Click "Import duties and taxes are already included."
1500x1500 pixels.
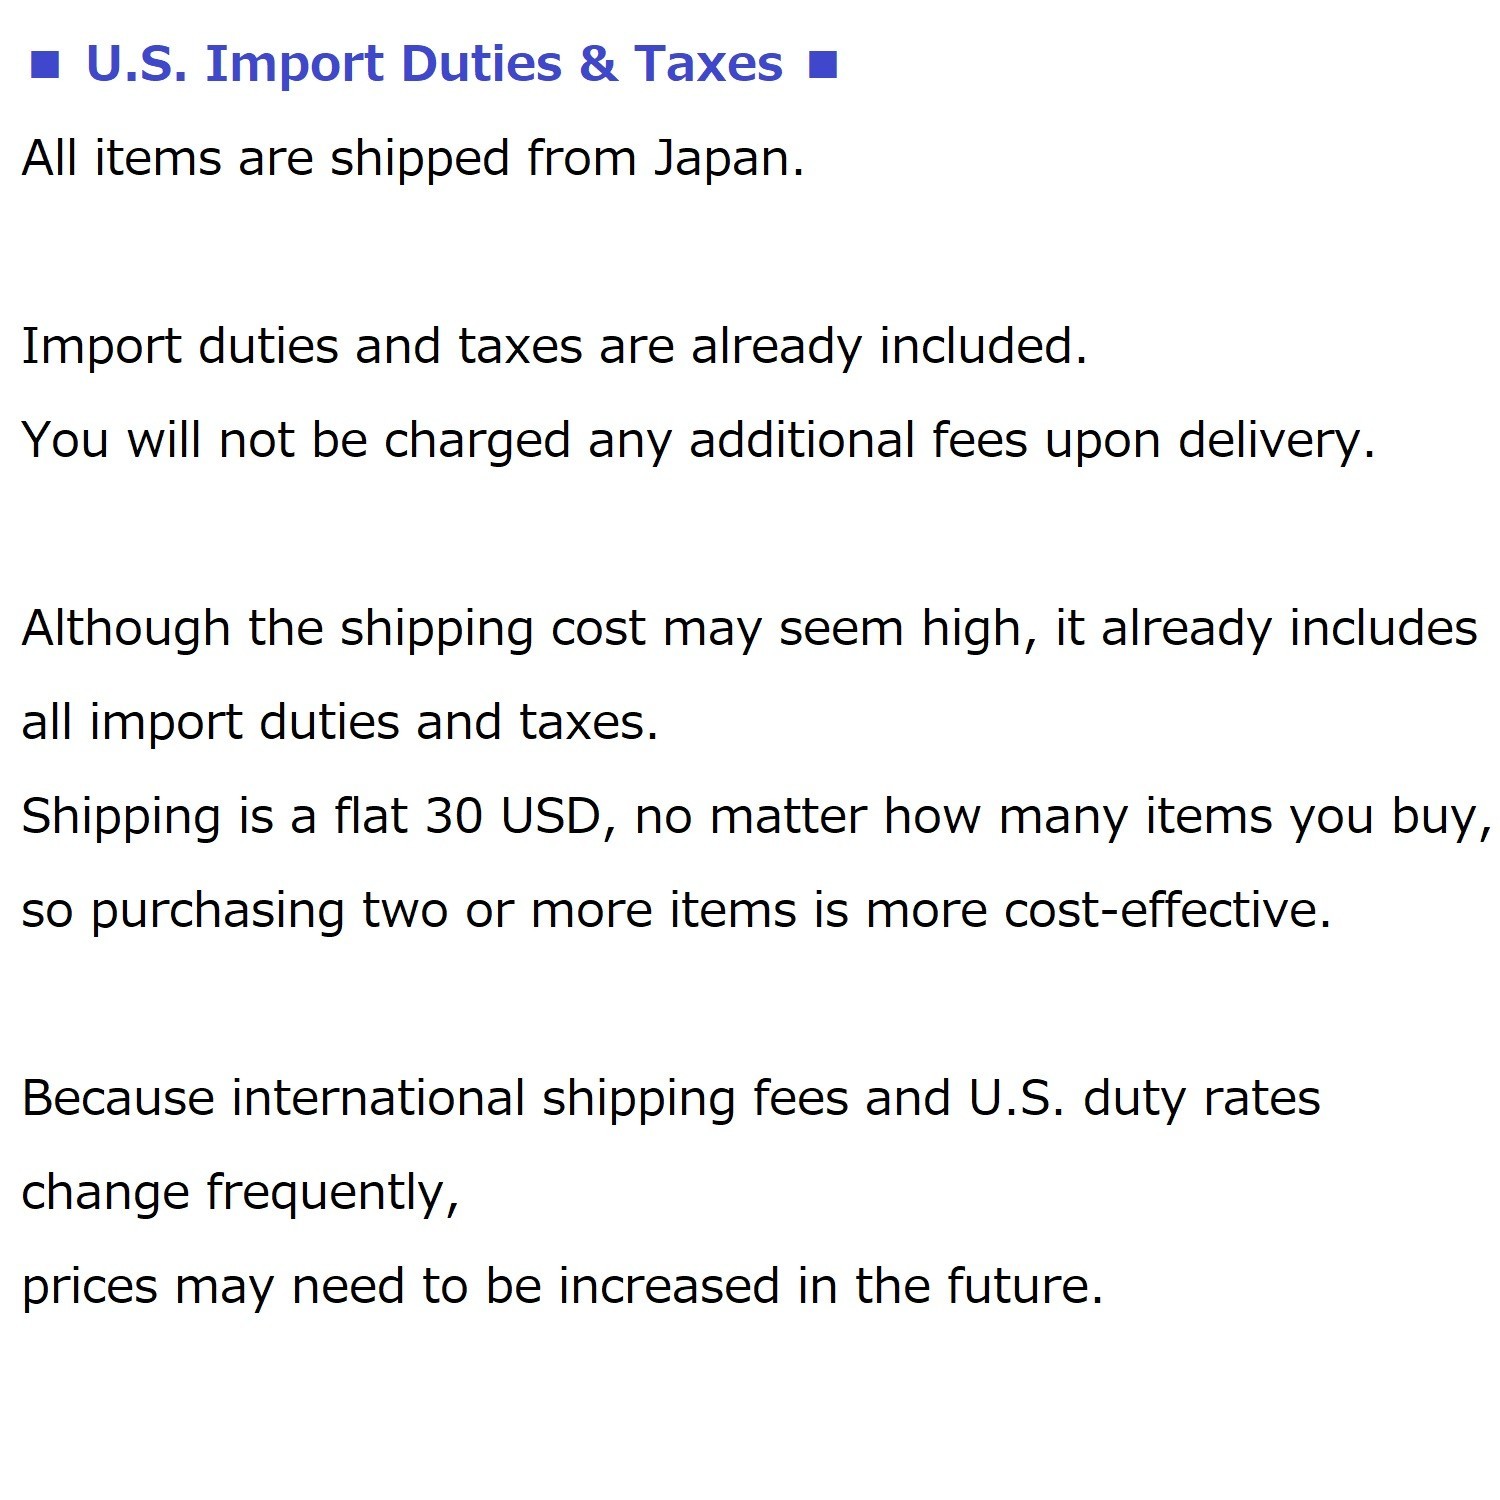553,347
